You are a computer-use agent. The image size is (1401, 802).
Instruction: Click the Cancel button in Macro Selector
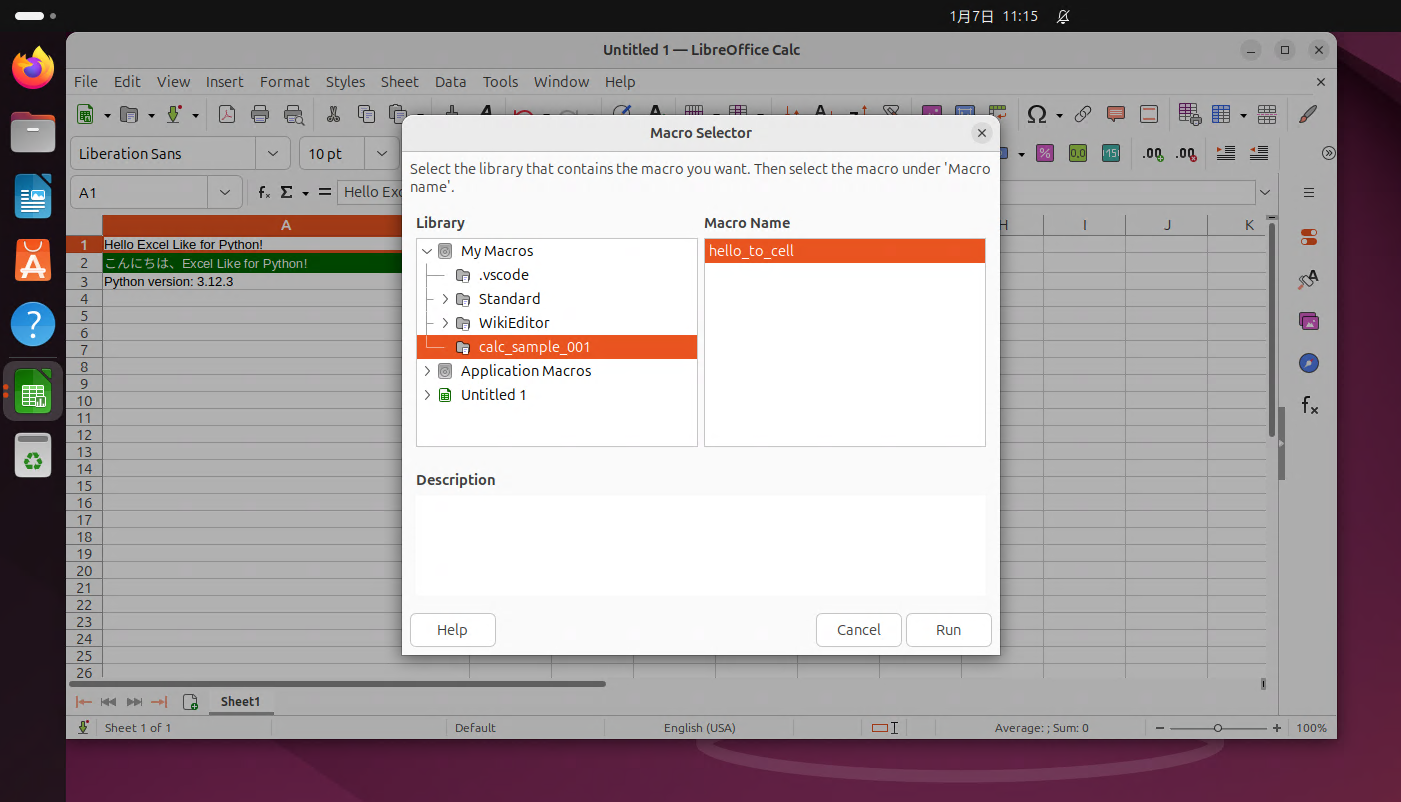858,630
